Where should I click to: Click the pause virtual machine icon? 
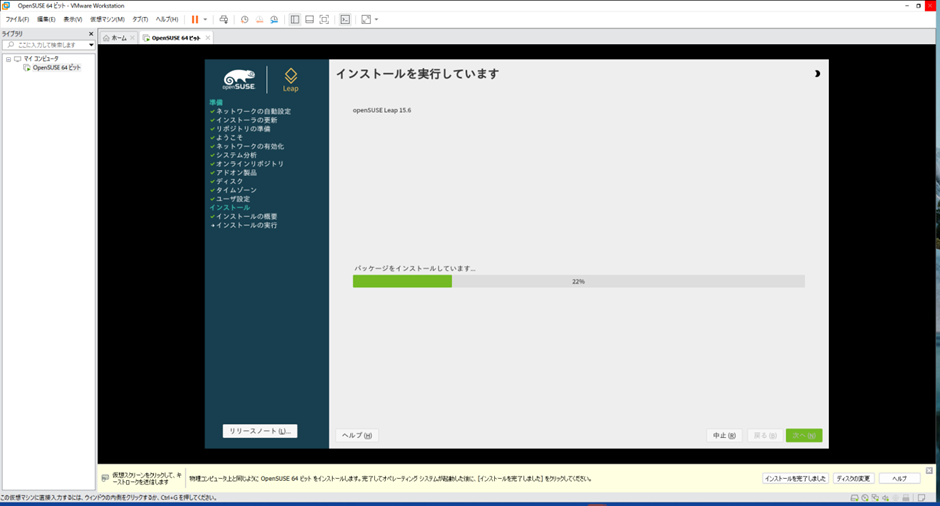[195, 19]
